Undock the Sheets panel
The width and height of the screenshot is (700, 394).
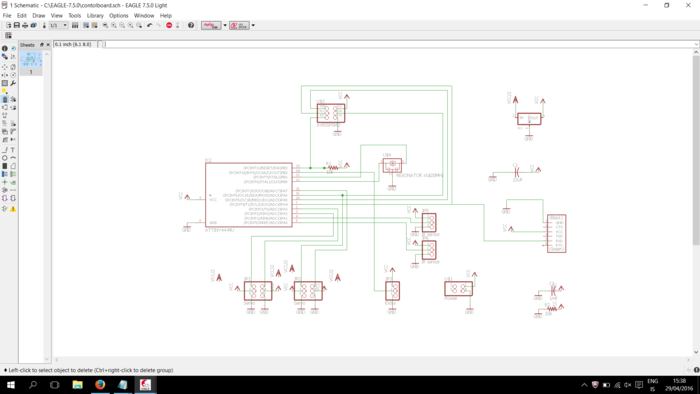[x=42, y=45]
